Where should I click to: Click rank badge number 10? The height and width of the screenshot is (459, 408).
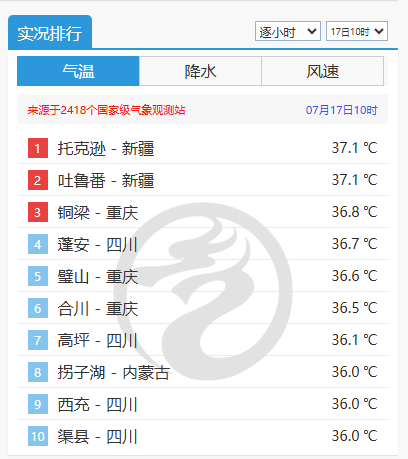[x=38, y=436]
